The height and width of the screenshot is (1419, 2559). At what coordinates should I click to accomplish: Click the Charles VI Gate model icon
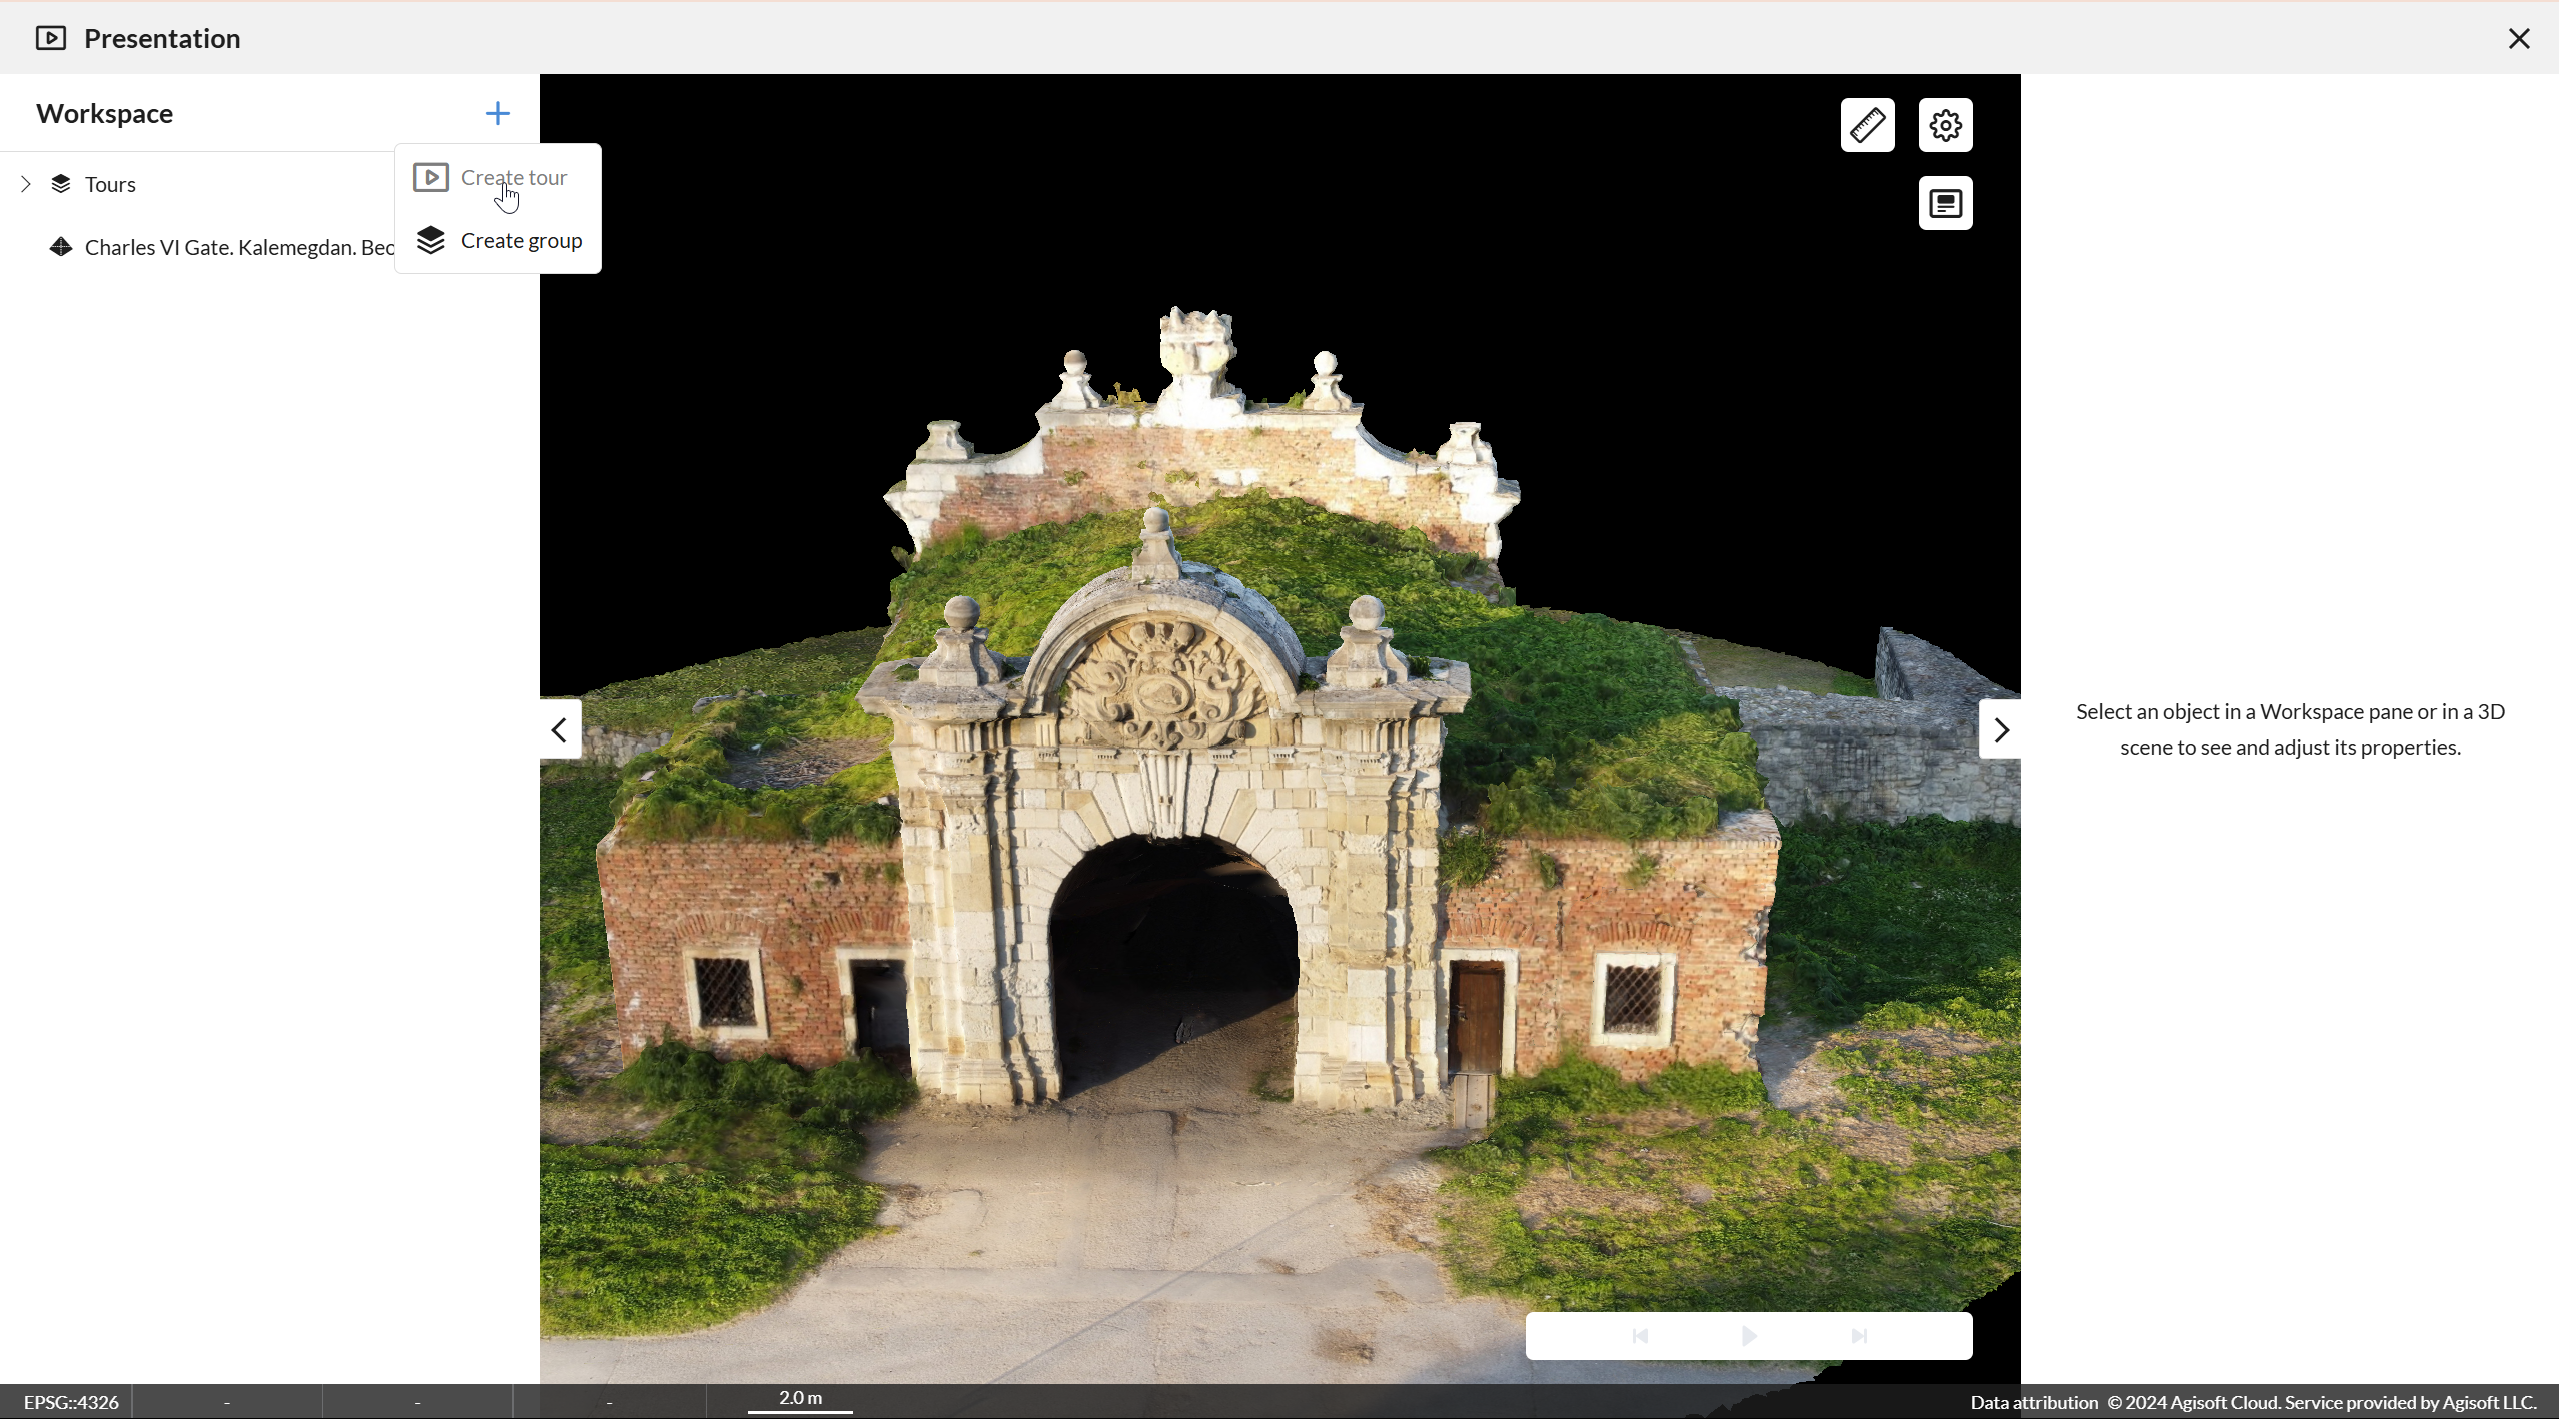[61, 247]
